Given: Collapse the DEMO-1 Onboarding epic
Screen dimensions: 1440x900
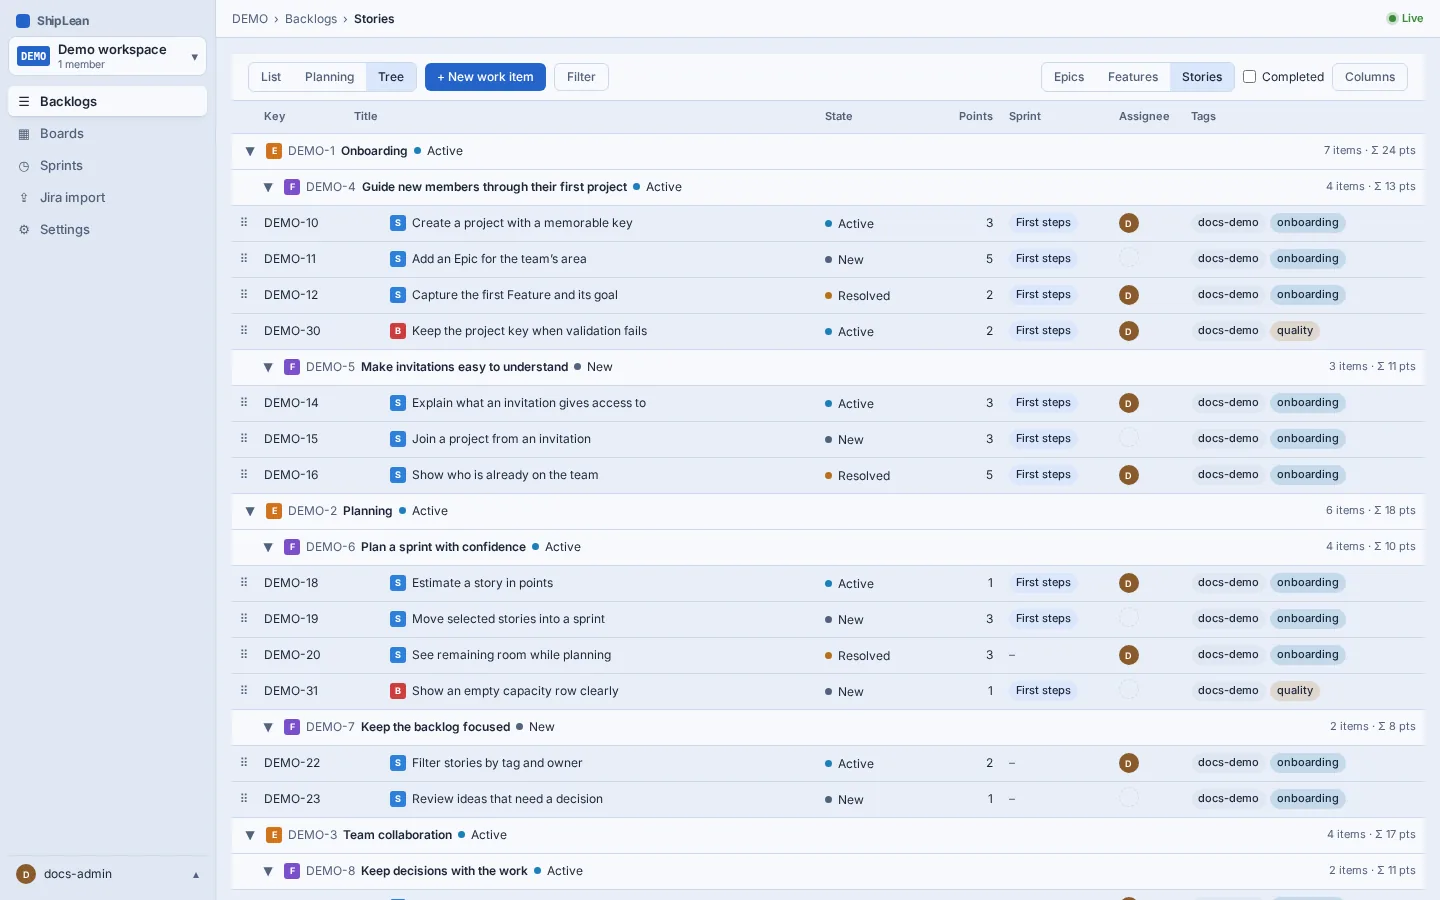Looking at the screenshot, I should pyautogui.click(x=250, y=151).
